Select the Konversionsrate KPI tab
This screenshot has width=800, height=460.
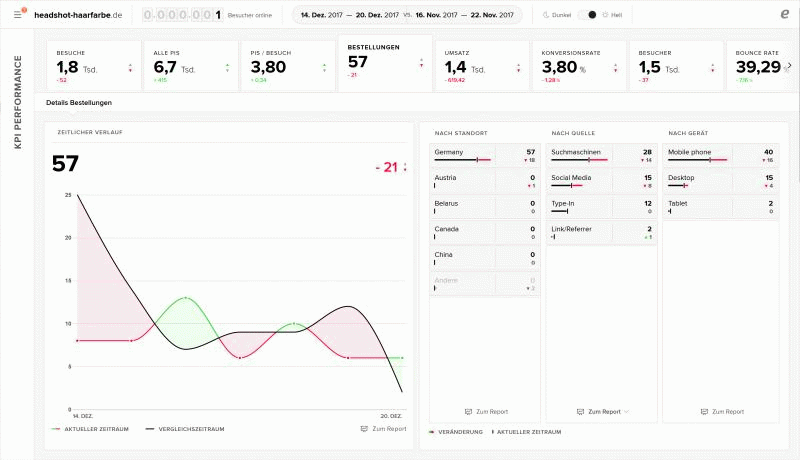tap(578, 65)
